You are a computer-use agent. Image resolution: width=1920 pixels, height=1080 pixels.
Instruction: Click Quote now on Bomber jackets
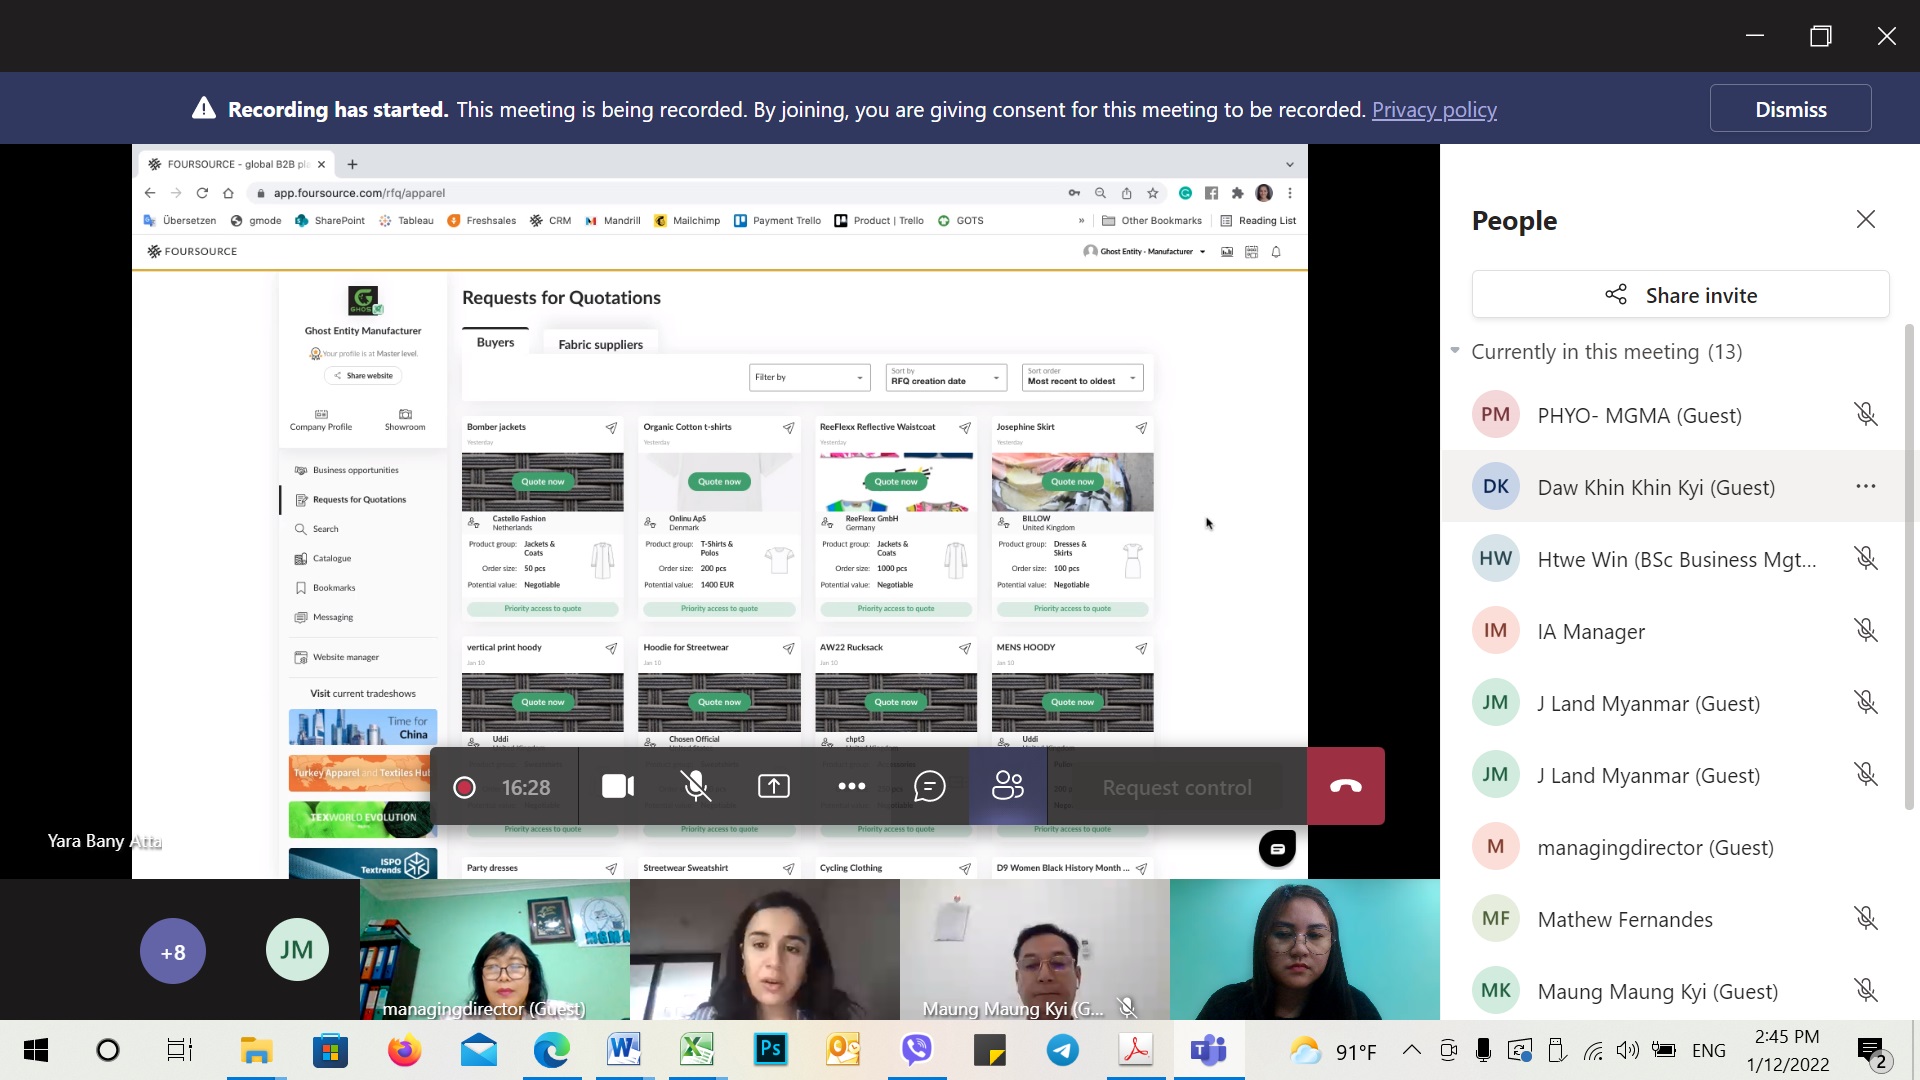[x=542, y=482]
